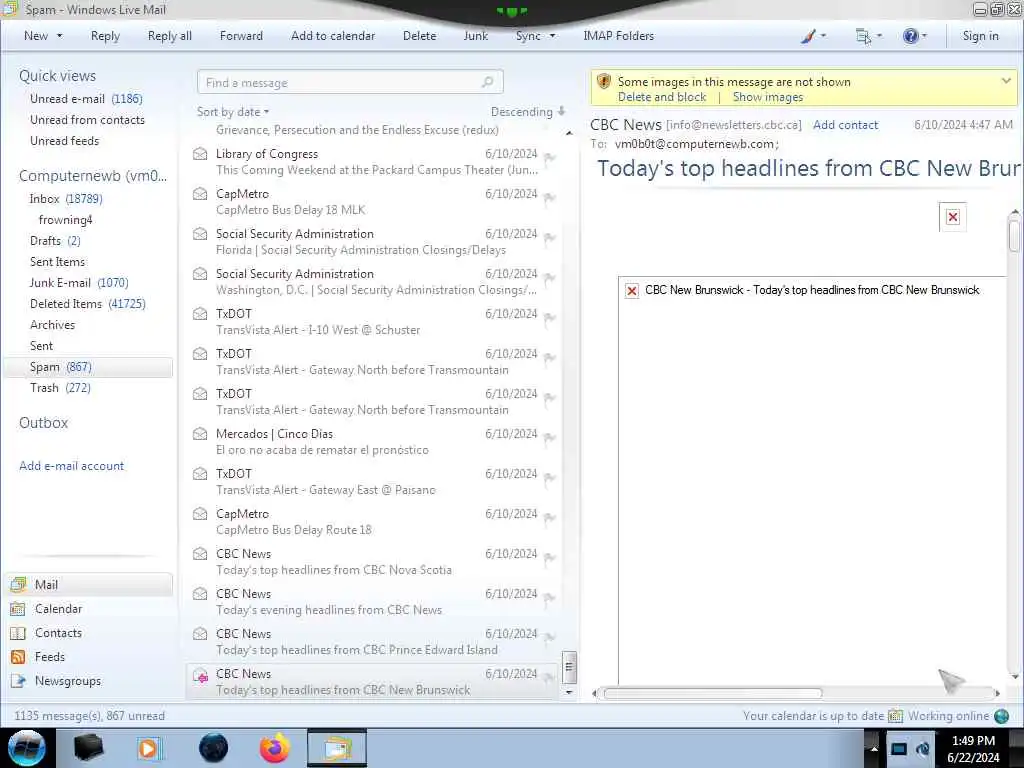Image resolution: width=1024 pixels, height=768 pixels.
Task: Click Reply all in the toolbar
Action: 170,36
